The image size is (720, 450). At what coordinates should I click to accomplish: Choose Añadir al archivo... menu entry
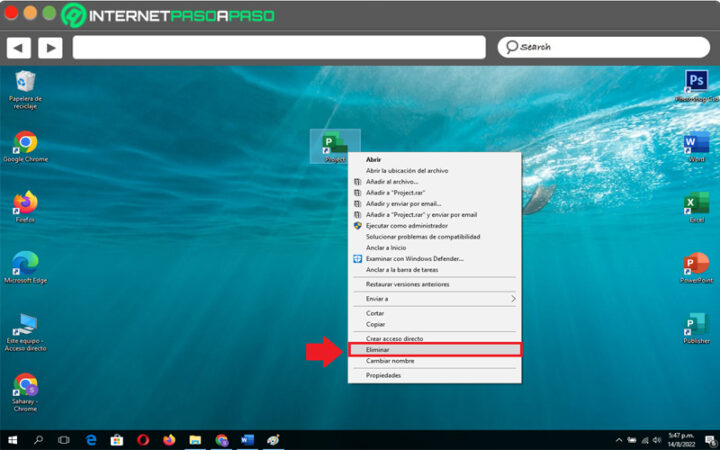434,181
